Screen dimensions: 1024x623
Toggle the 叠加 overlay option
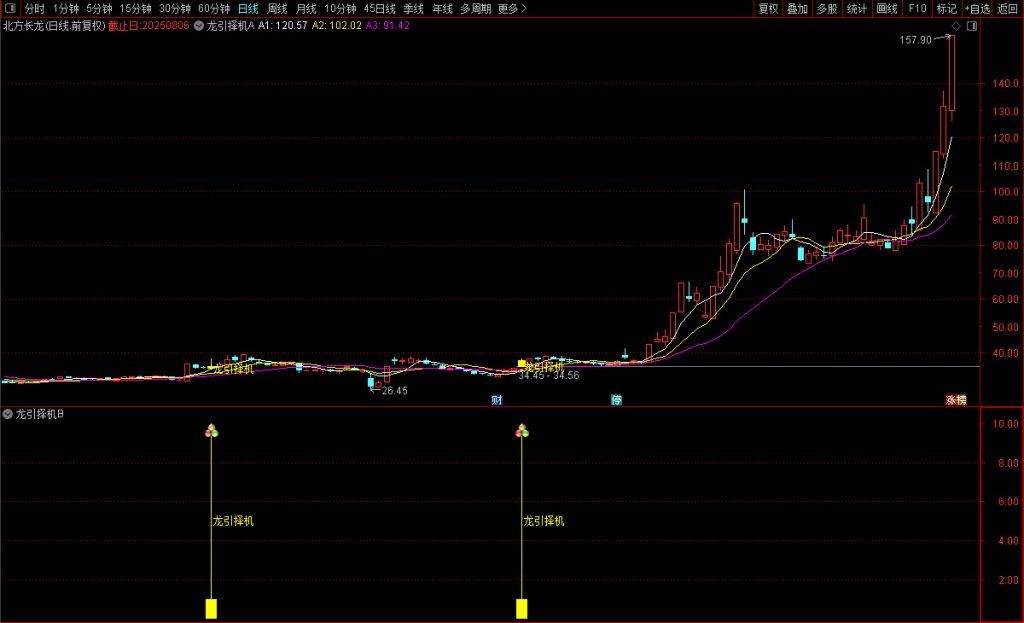click(797, 8)
